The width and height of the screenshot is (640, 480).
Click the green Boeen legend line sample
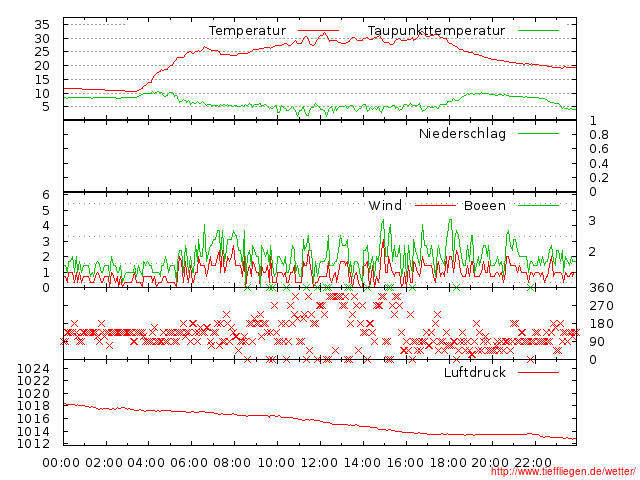pyautogui.click(x=538, y=205)
